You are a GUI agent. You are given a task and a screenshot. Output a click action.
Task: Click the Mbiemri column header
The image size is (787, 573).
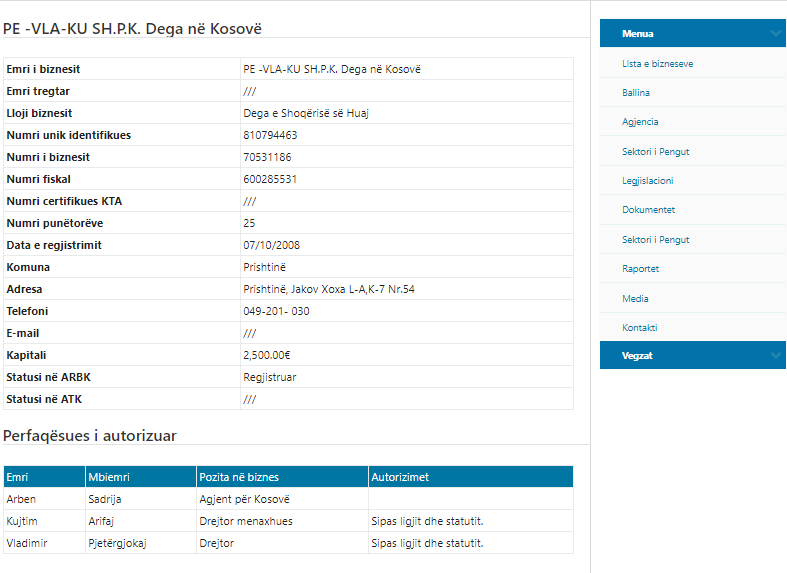107,477
